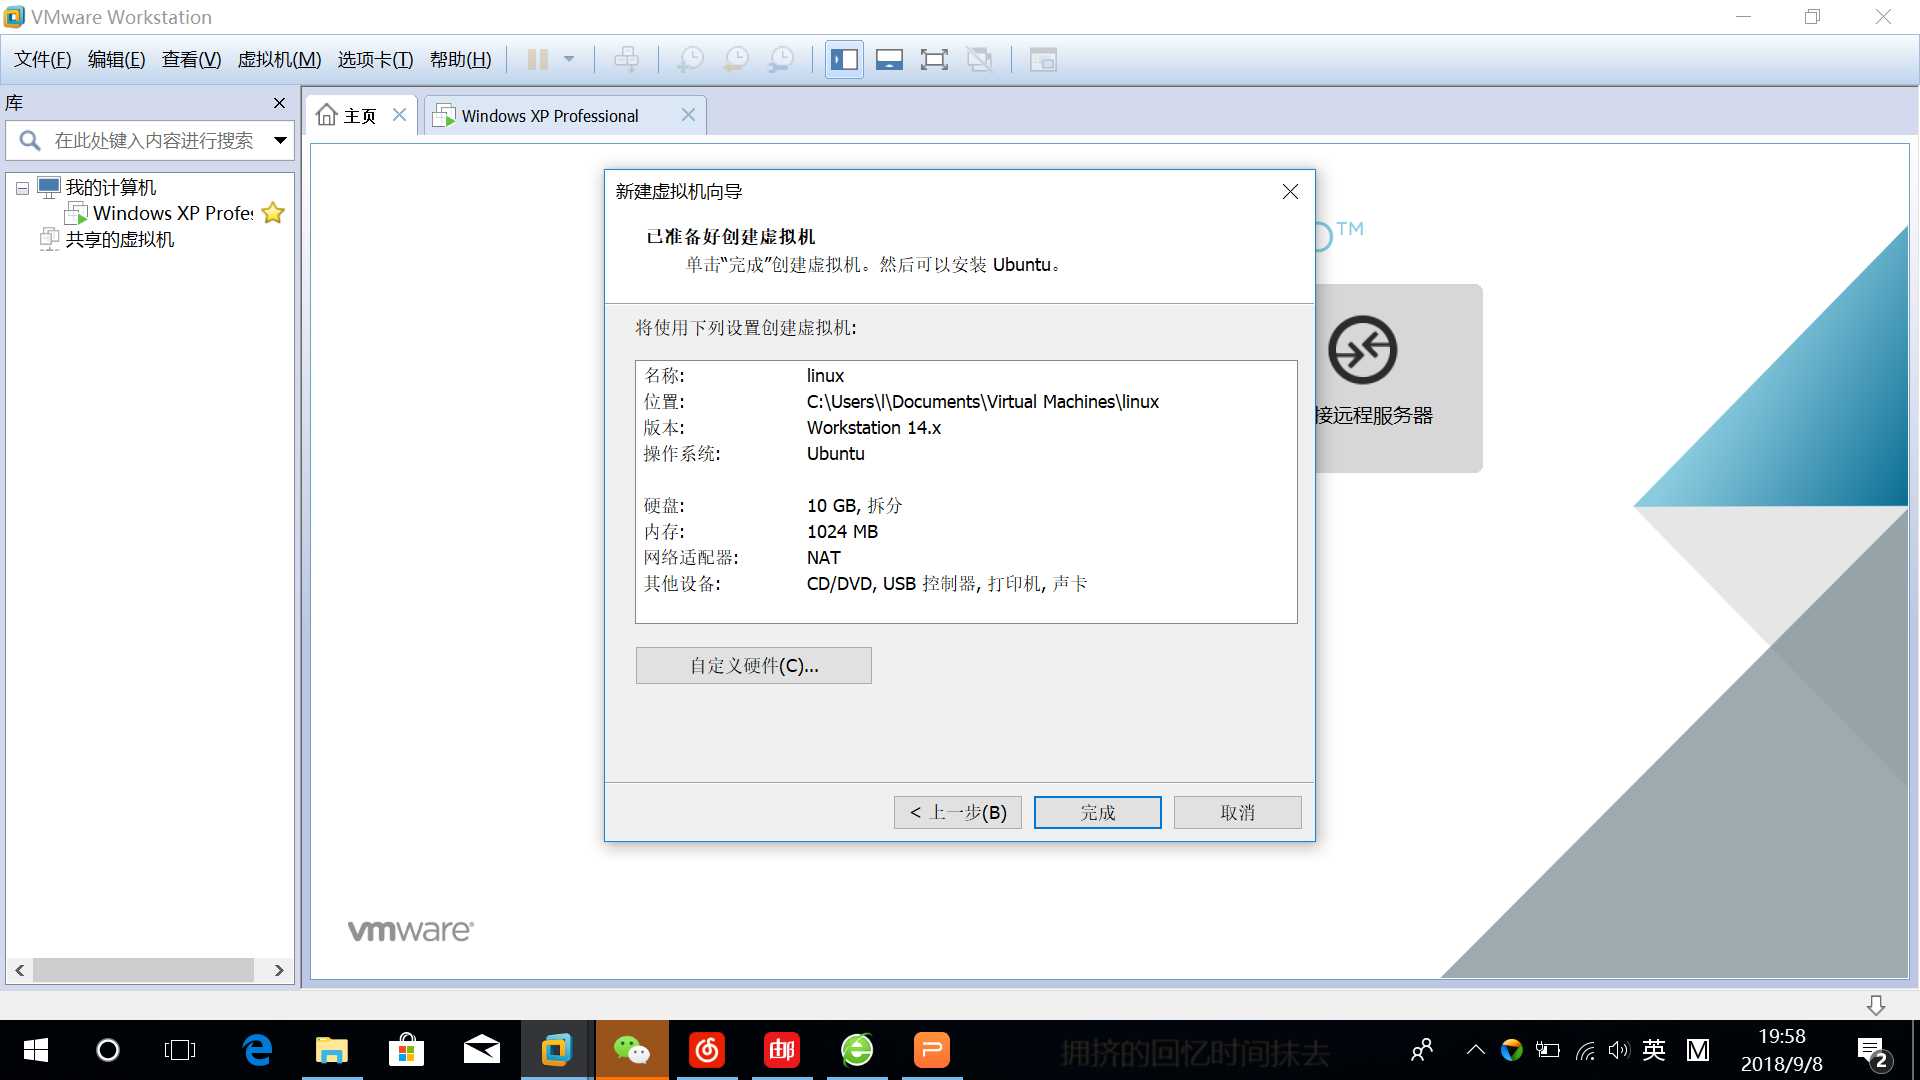This screenshot has width=1920, height=1080.
Task: Click the library search input field
Action: pyautogui.click(x=152, y=141)
